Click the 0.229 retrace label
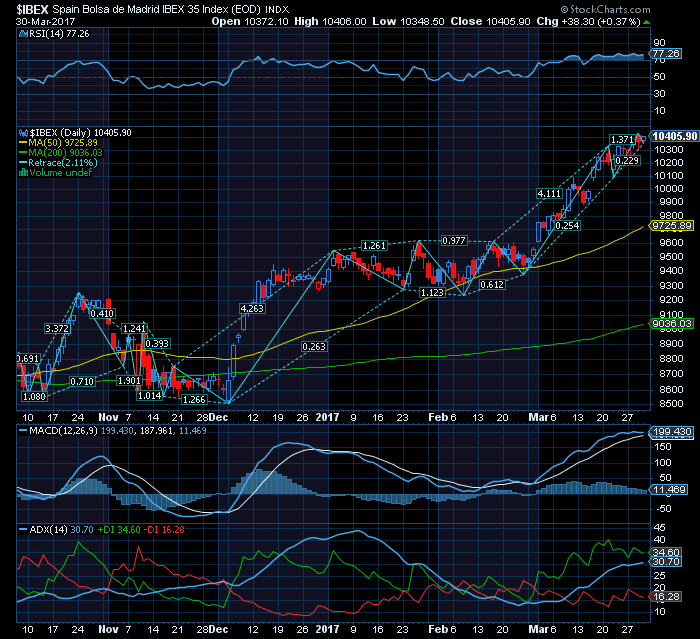Viewport: 700px width, 639px height. 627,160
